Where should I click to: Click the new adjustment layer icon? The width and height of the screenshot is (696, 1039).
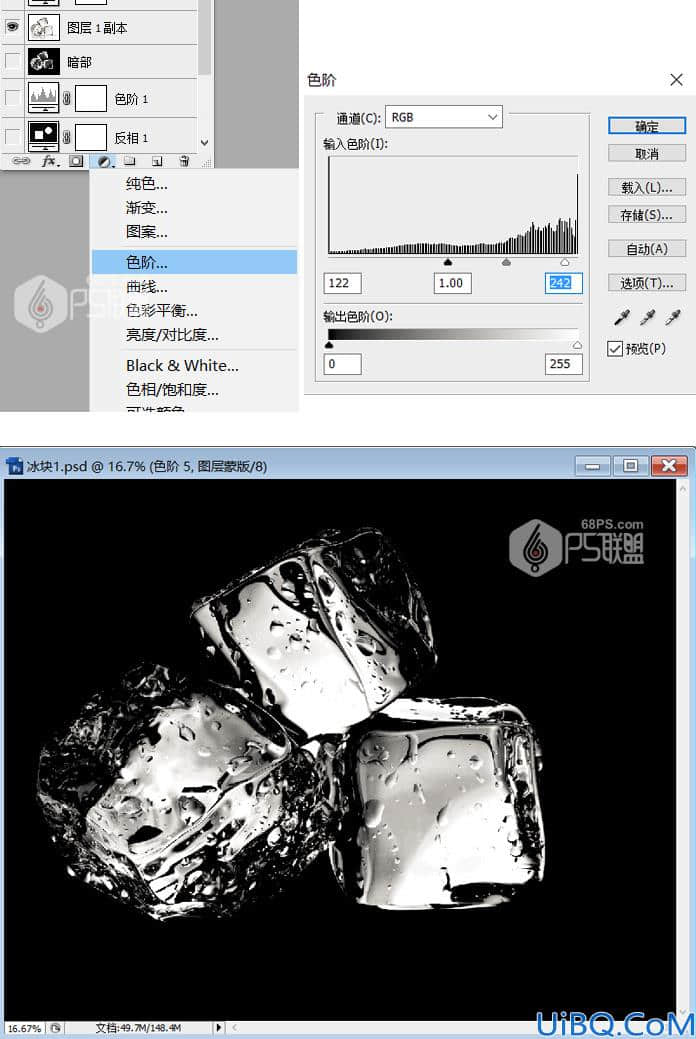(x=104, y=161)
